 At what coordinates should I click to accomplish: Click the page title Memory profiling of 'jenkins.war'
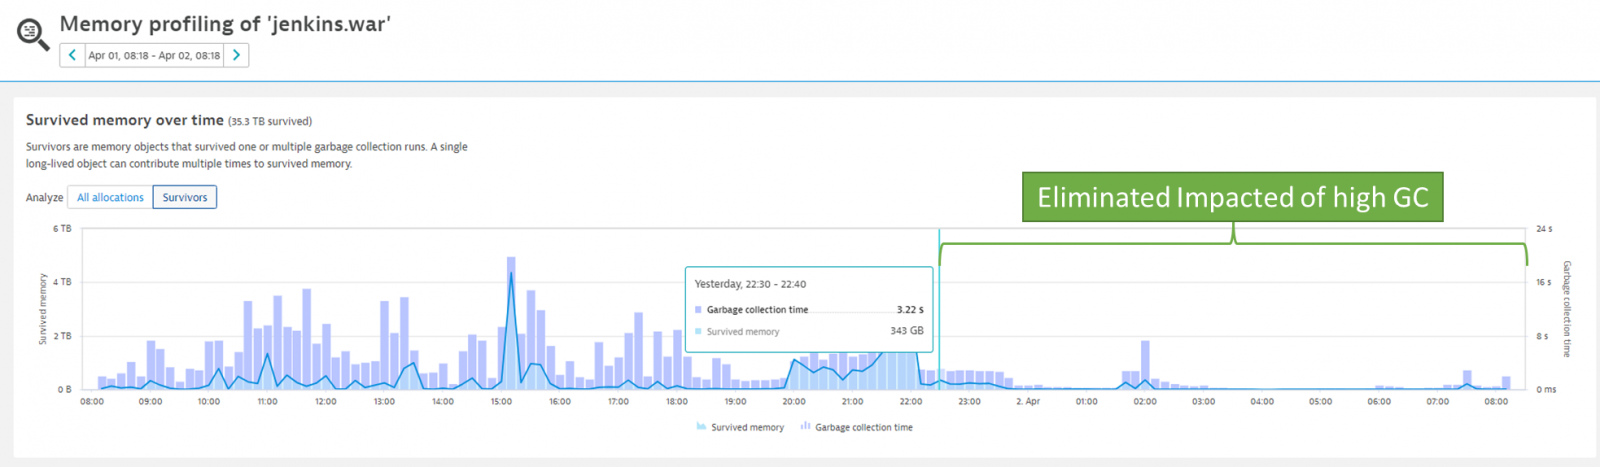225,24
